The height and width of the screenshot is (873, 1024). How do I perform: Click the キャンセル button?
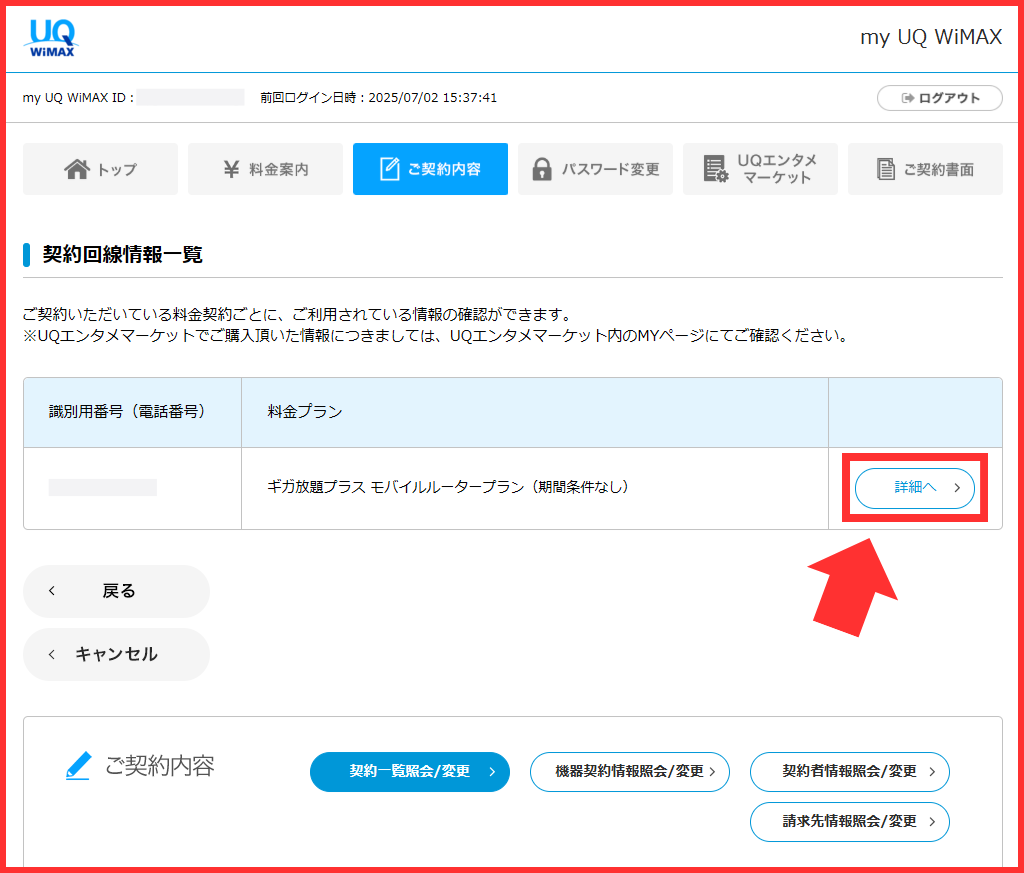point(116,654)
